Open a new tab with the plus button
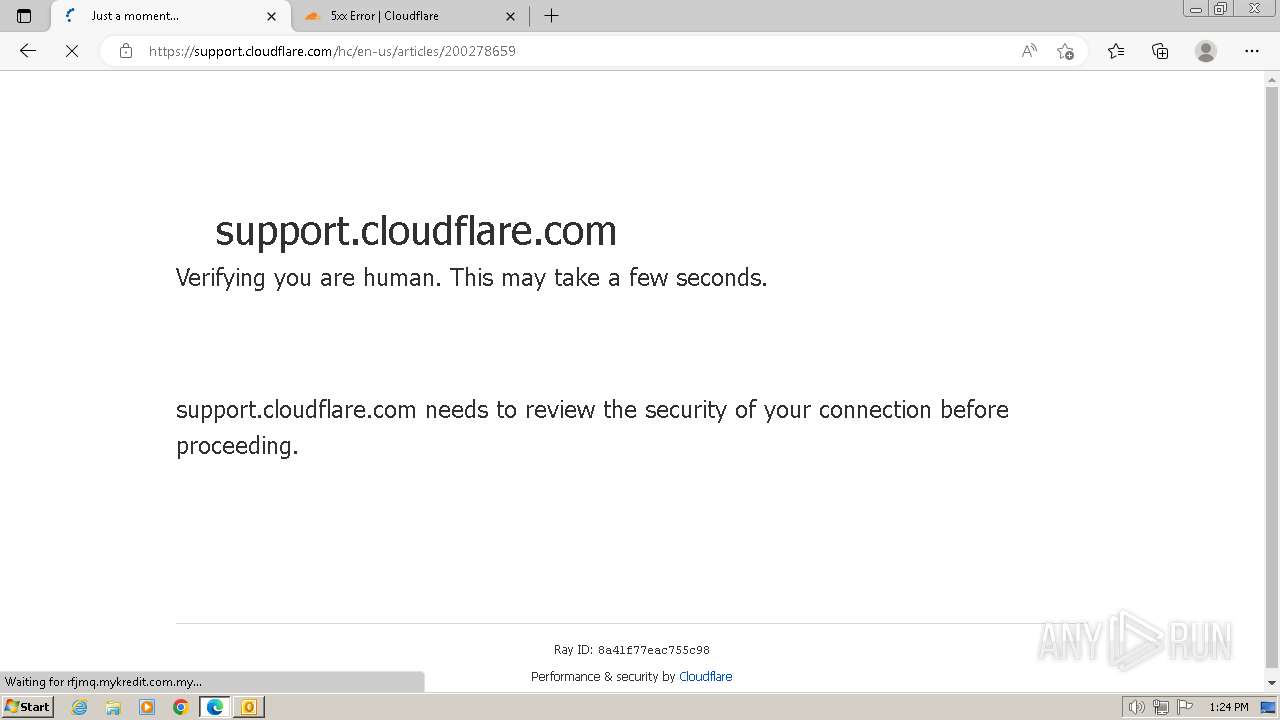Viewport: 1280px width, 720px height. point(551,16)
